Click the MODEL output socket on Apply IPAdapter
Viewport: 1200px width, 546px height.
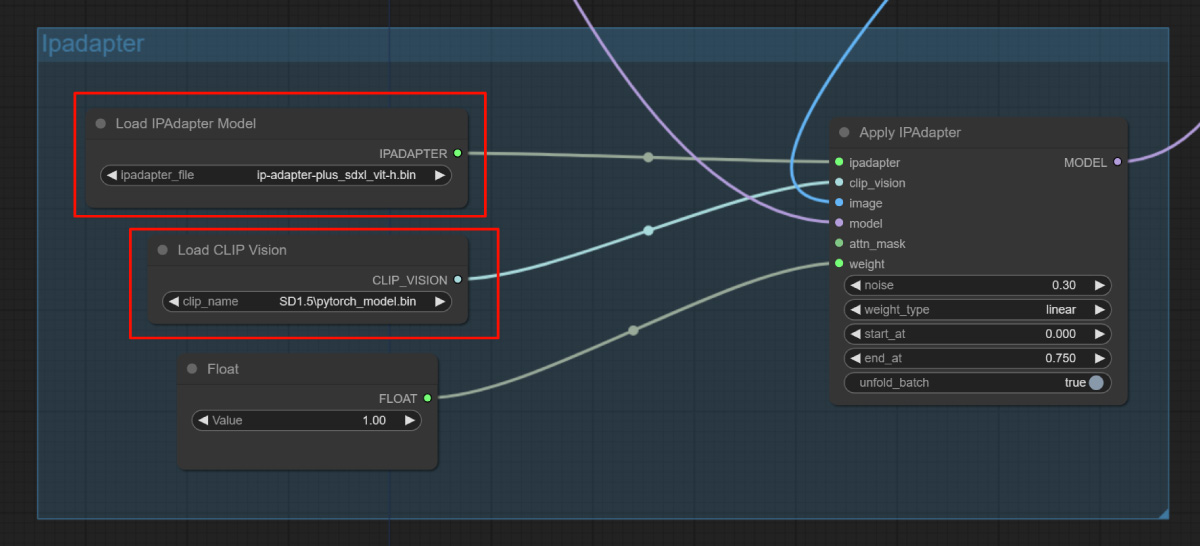(x=1117, y=162)
